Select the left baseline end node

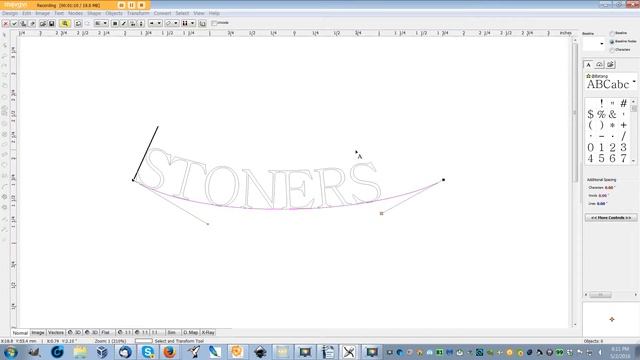[x=133, y=180]
